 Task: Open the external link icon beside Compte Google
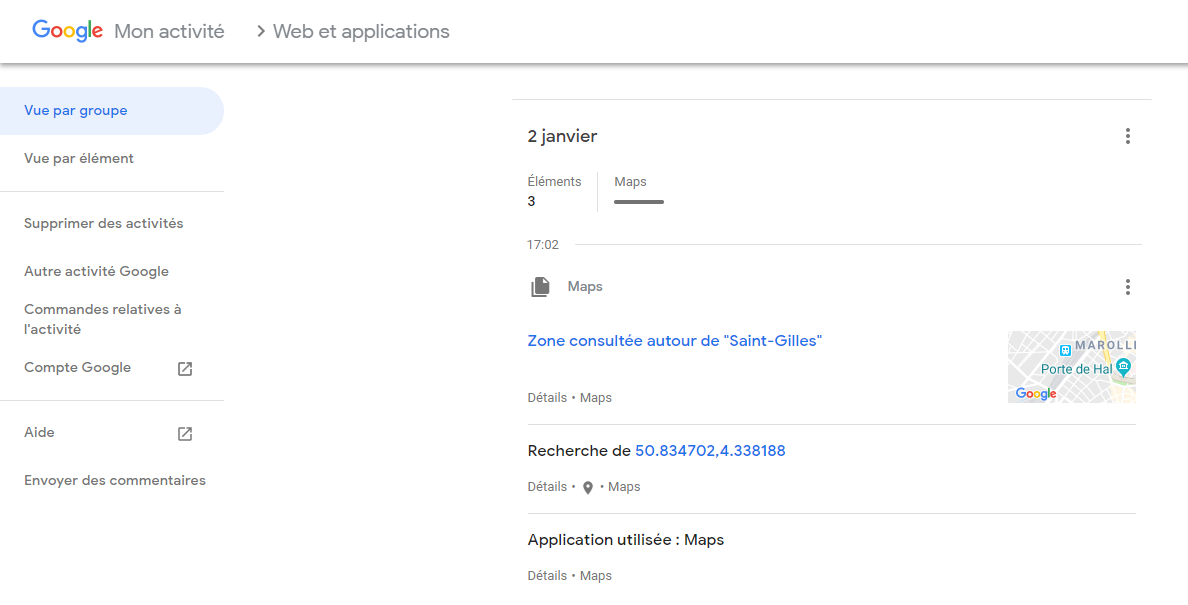click(184, 368)
